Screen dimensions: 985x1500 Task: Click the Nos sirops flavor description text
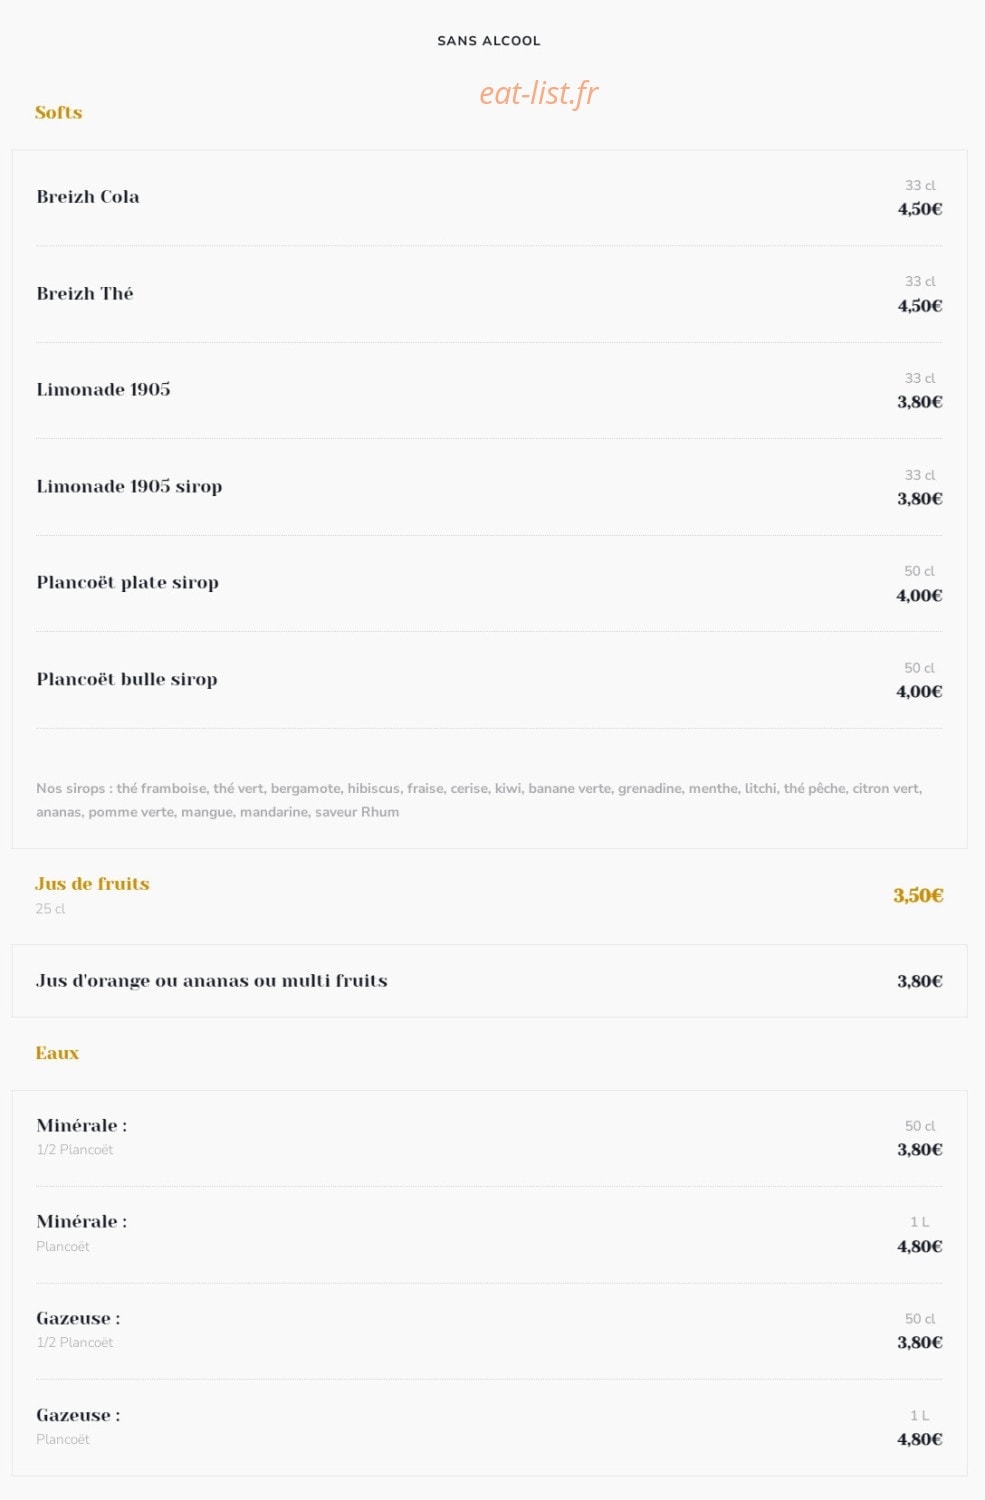click(x=479, y=800)
